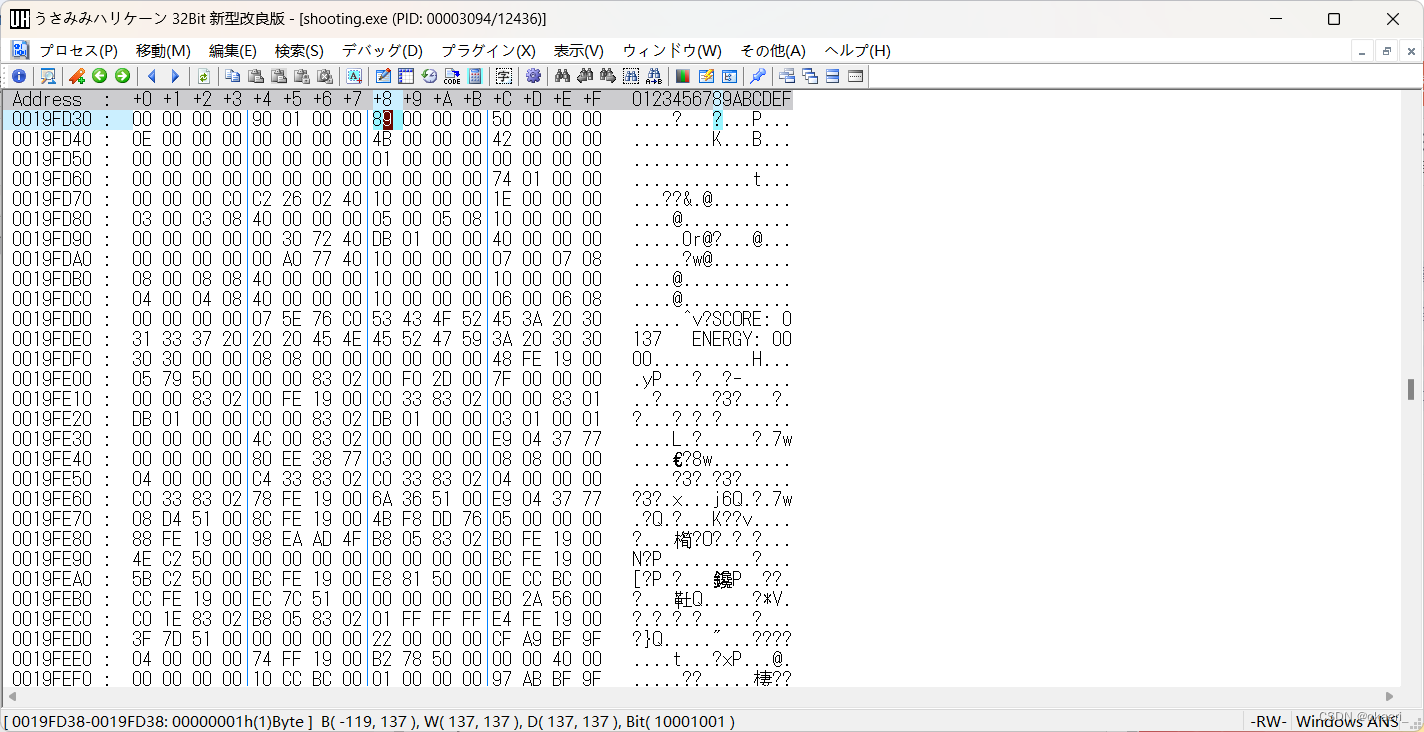This screenshot has width=1424, height=732.
Task: Click the 0123456789ABCDEF ASCII column header
Action: click(712, 99)
